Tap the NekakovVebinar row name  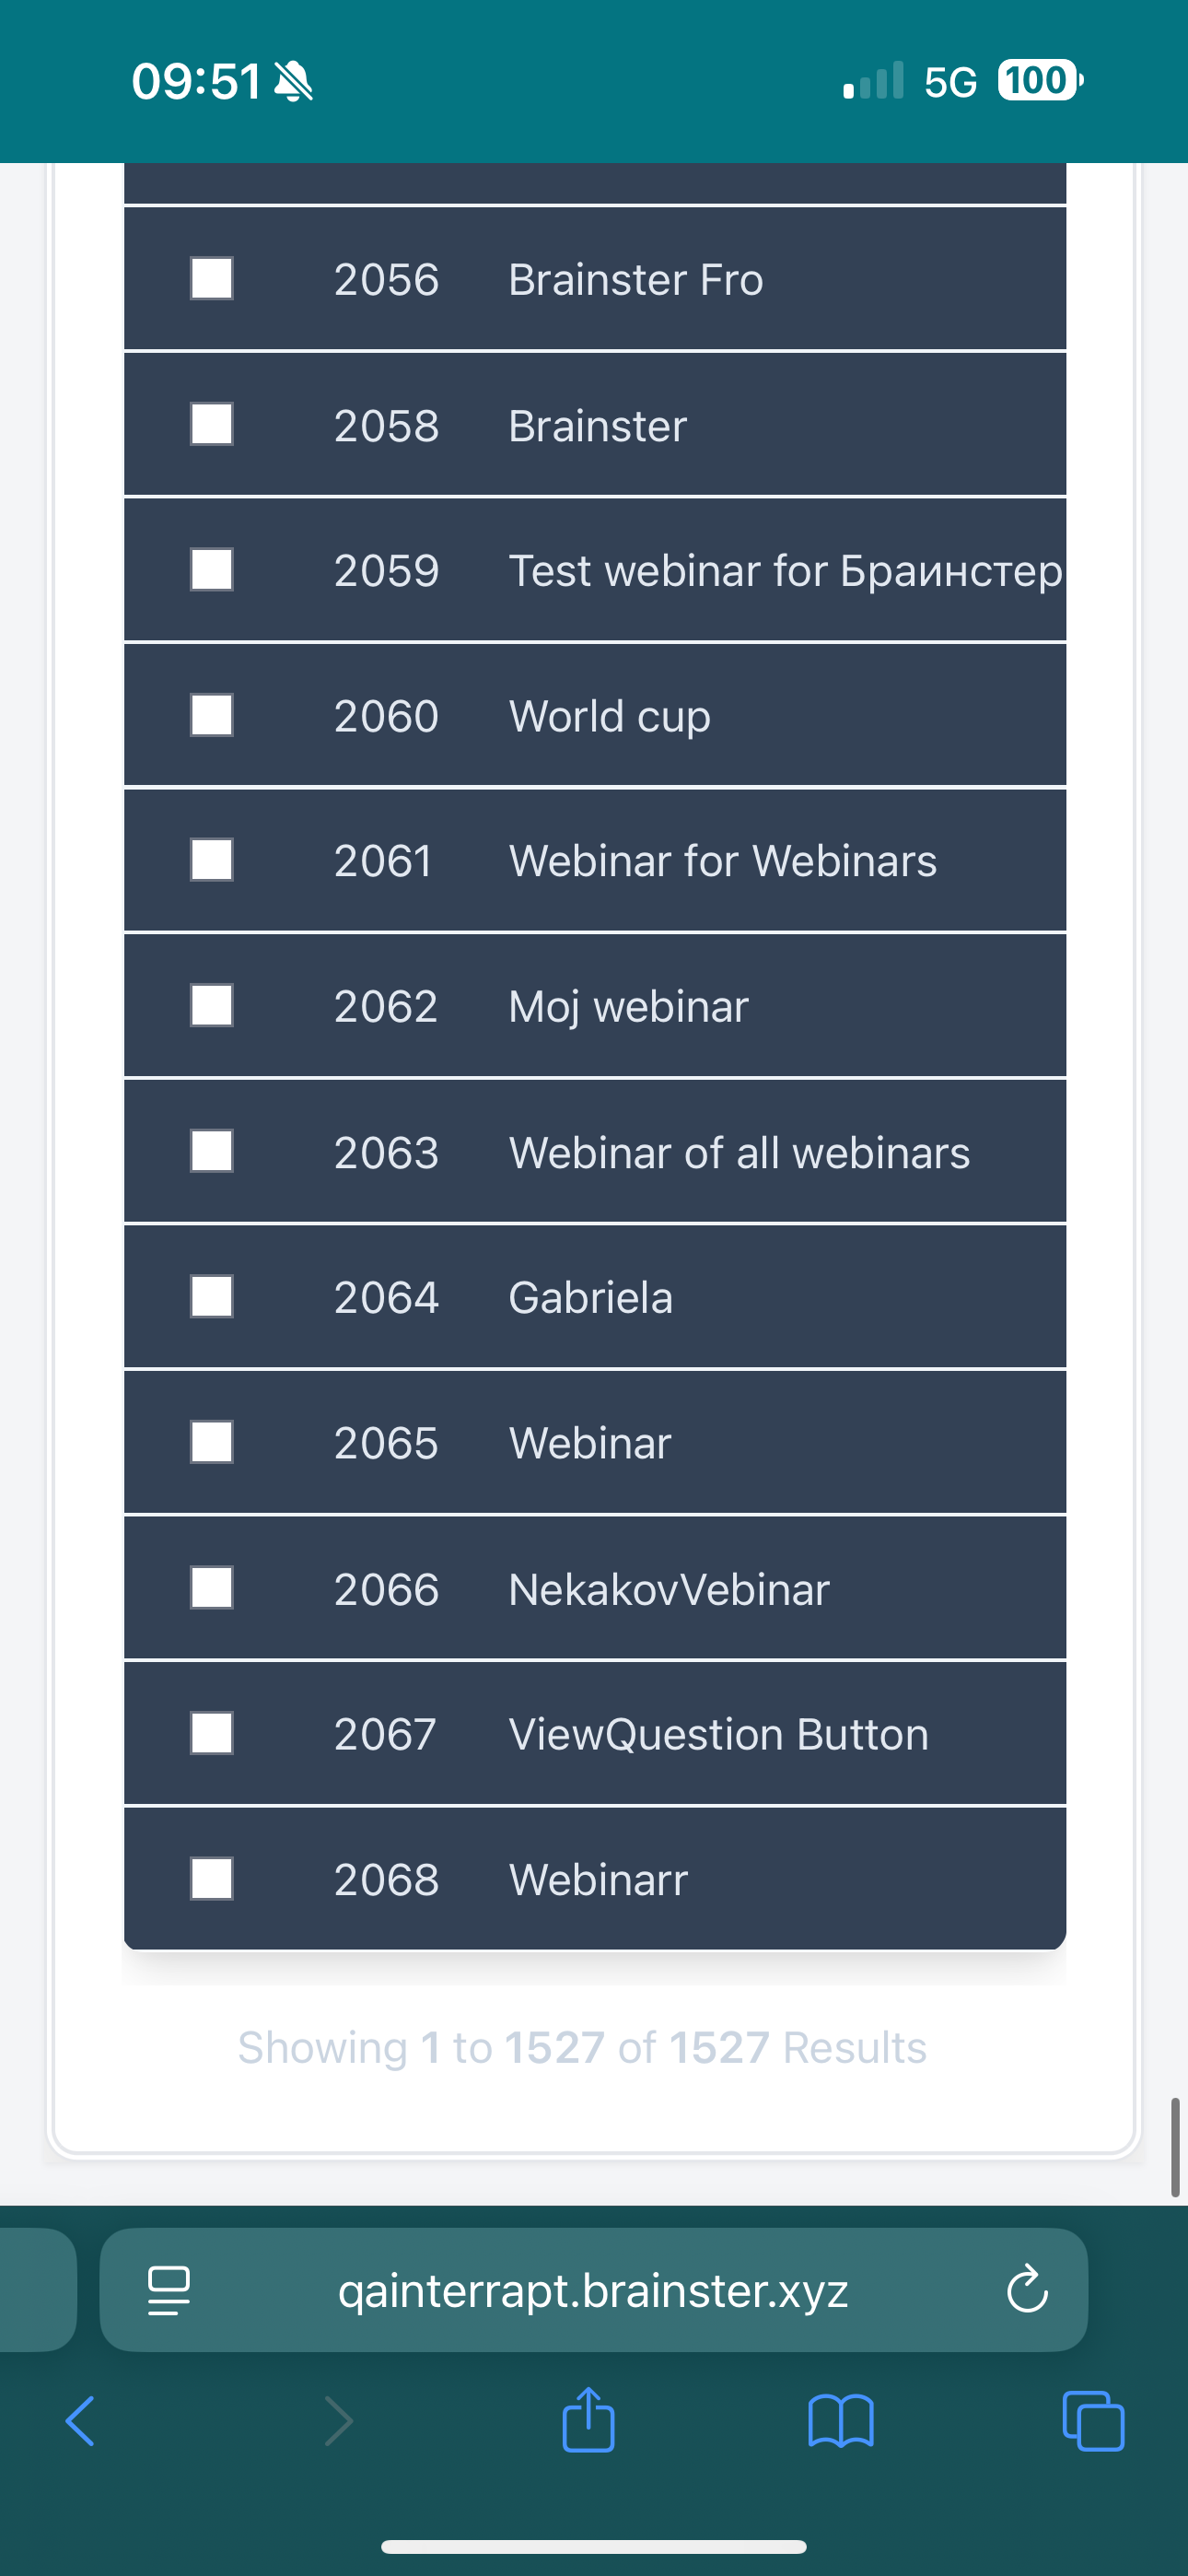tap(669, 1589)
